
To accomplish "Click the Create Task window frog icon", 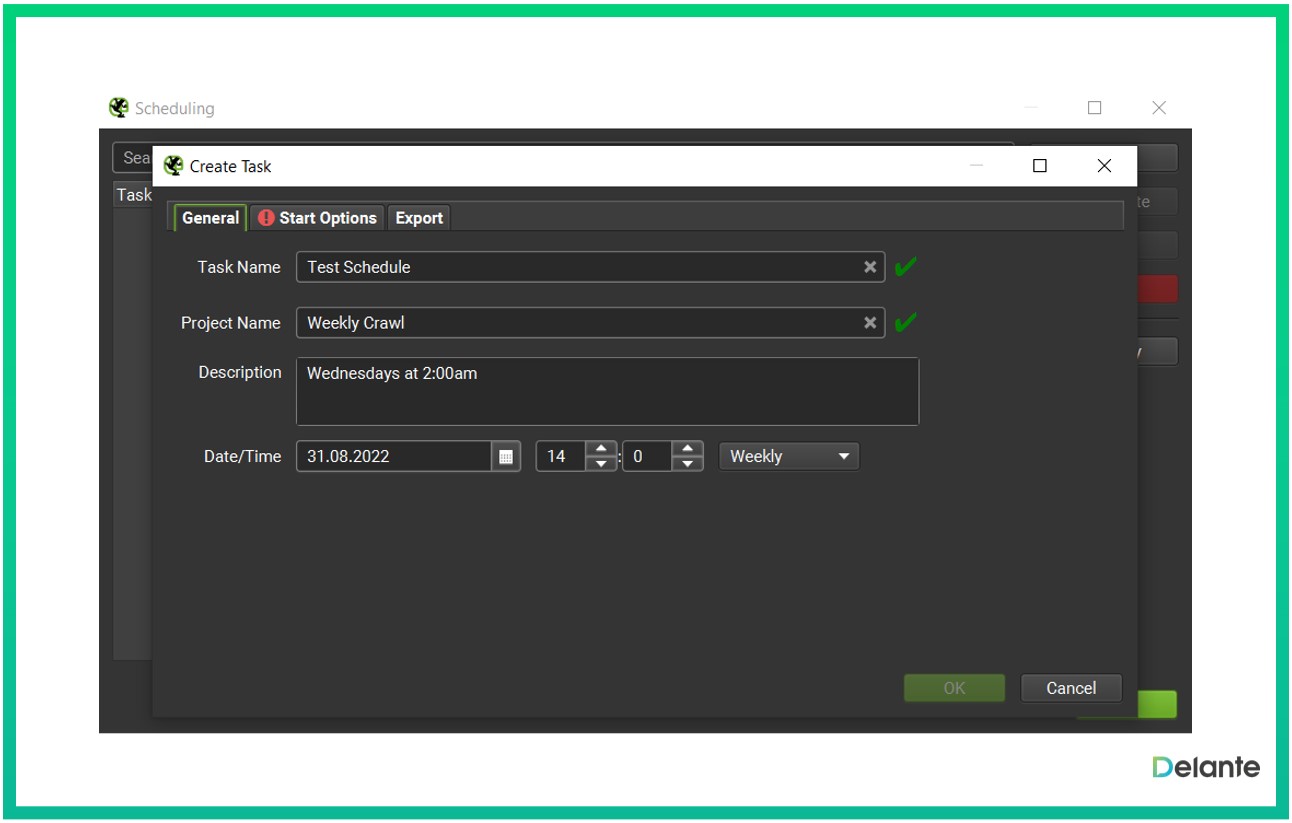I will [174, 166].
